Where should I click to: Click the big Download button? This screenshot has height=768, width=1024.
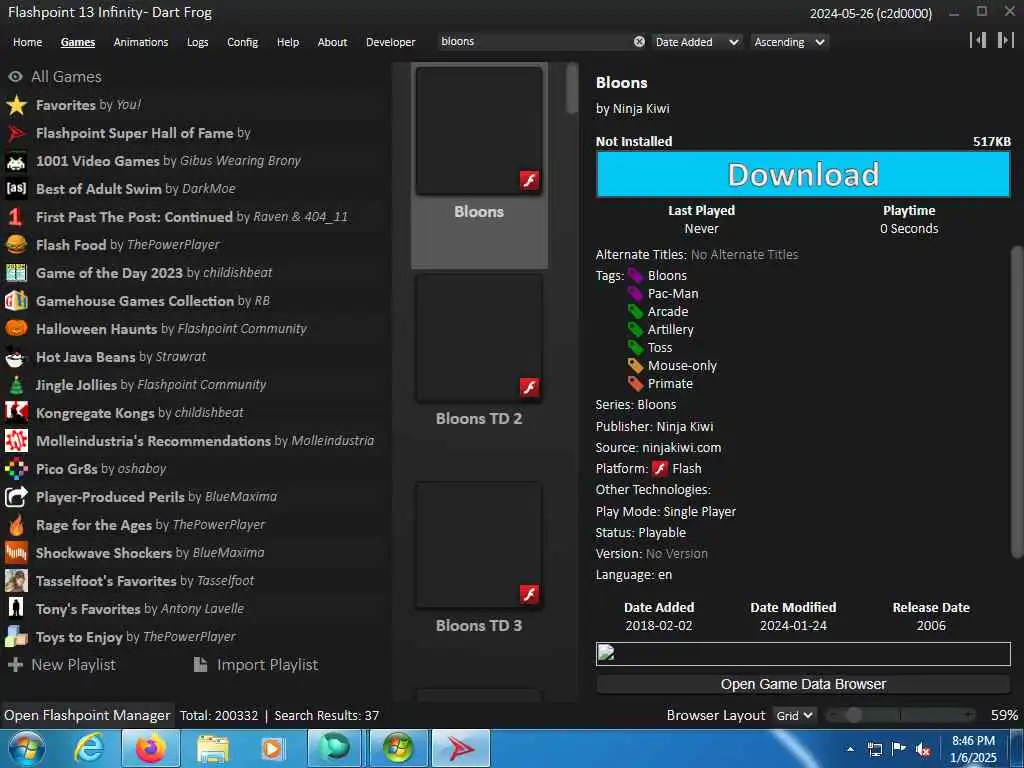point(803,174)
